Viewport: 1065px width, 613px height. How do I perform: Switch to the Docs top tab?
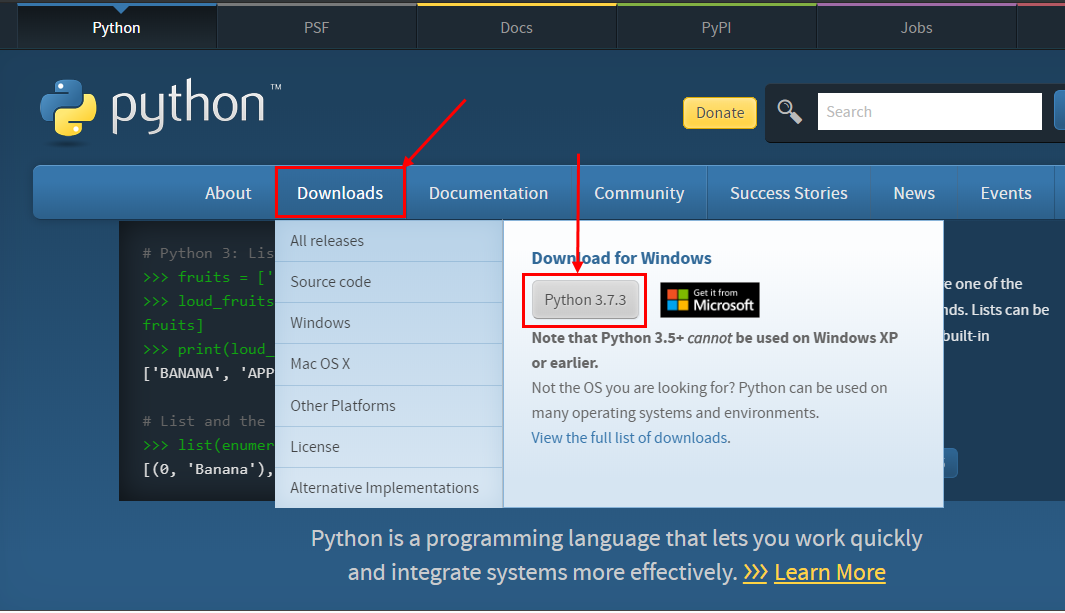click(516, 28)
